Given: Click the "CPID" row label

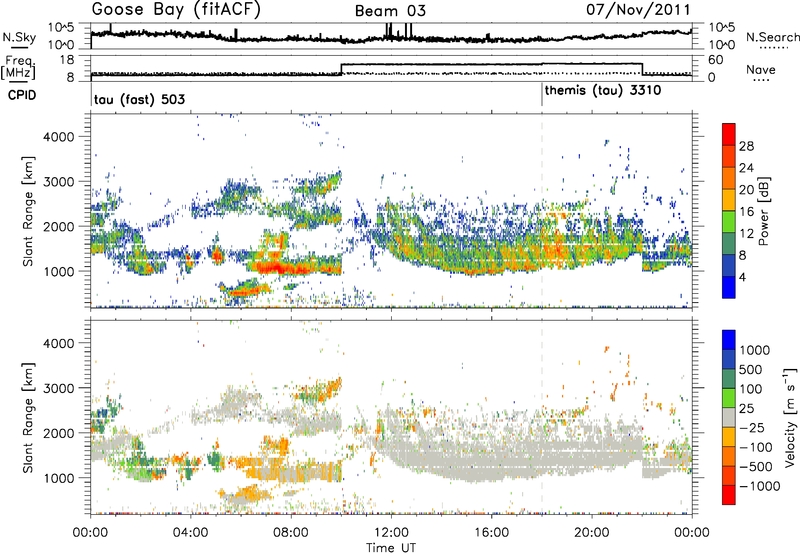Looking at the screenshot, I should [x=22, y=95].
